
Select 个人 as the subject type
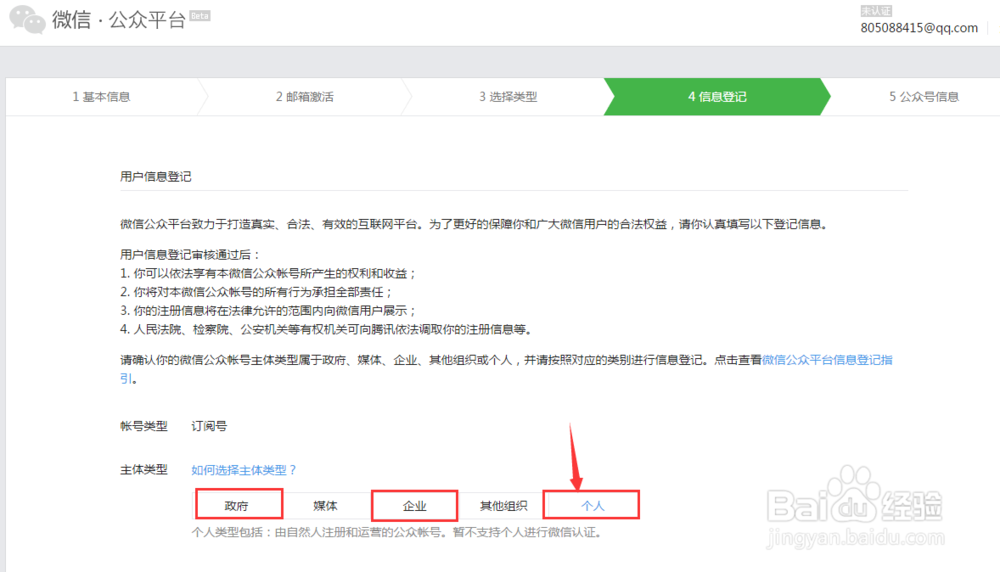point(592,505)
